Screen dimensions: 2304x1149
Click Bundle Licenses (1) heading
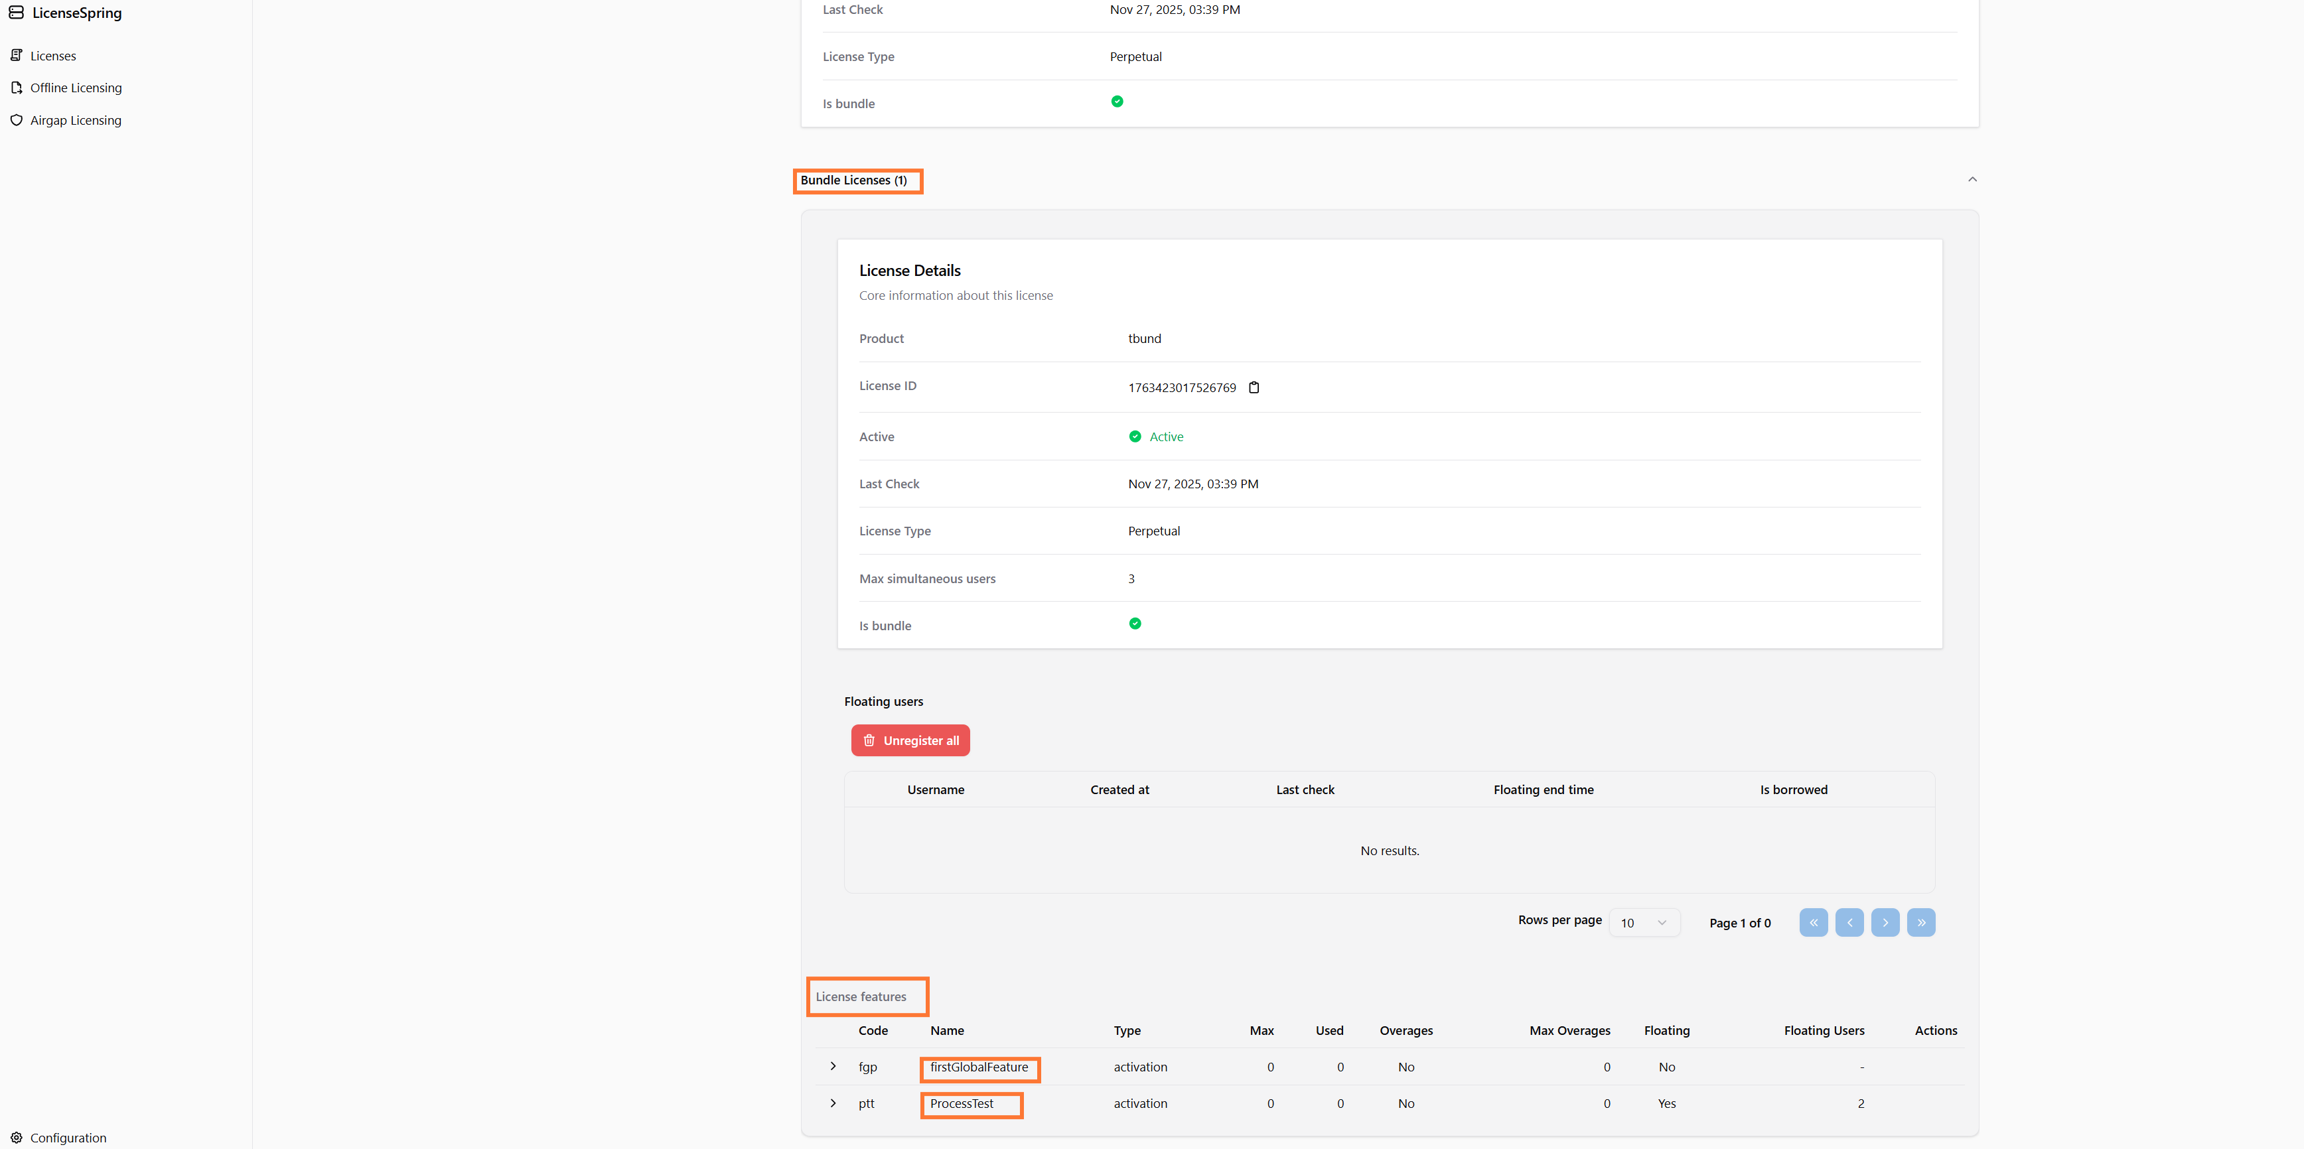[x=853, y=180]
